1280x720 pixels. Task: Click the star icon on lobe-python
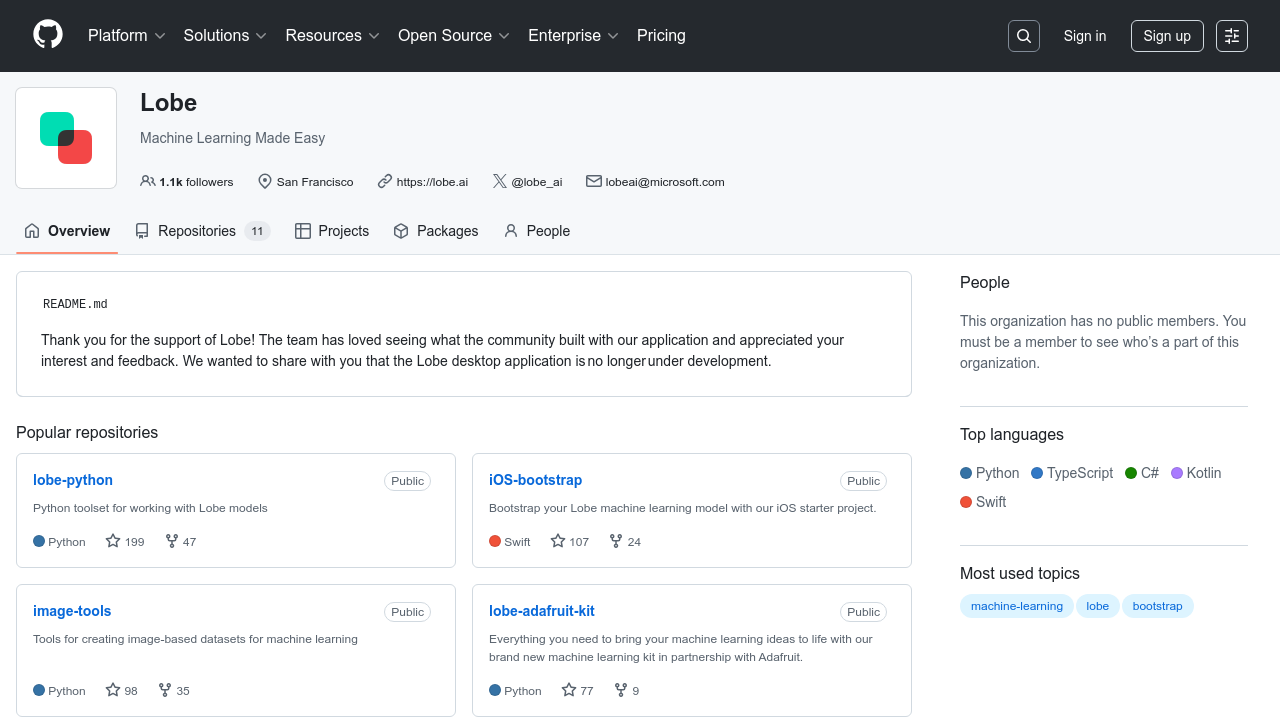(113, 541)
